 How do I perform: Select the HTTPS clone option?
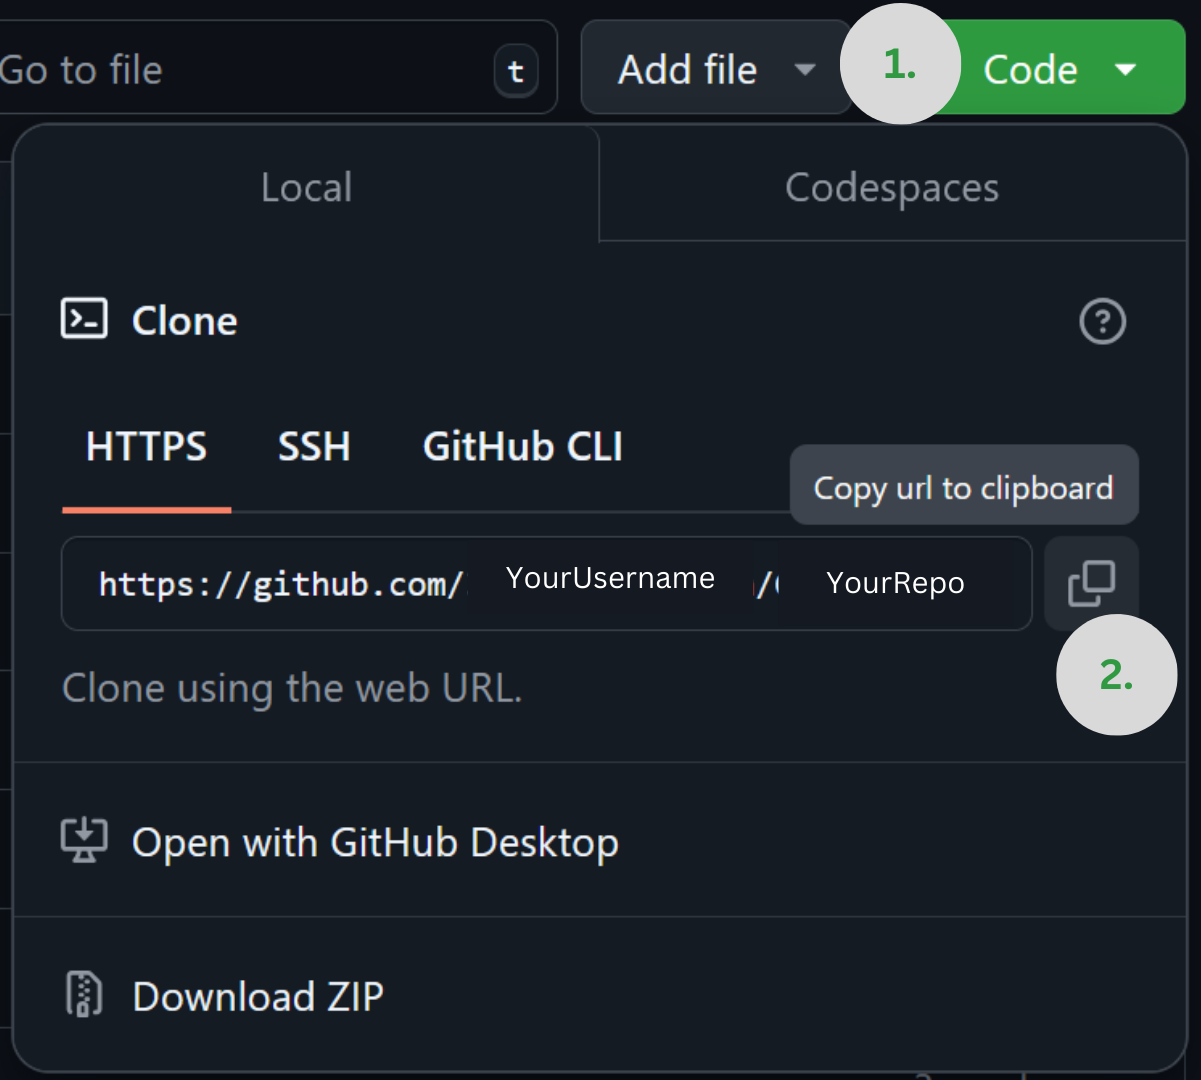(146, 446)
